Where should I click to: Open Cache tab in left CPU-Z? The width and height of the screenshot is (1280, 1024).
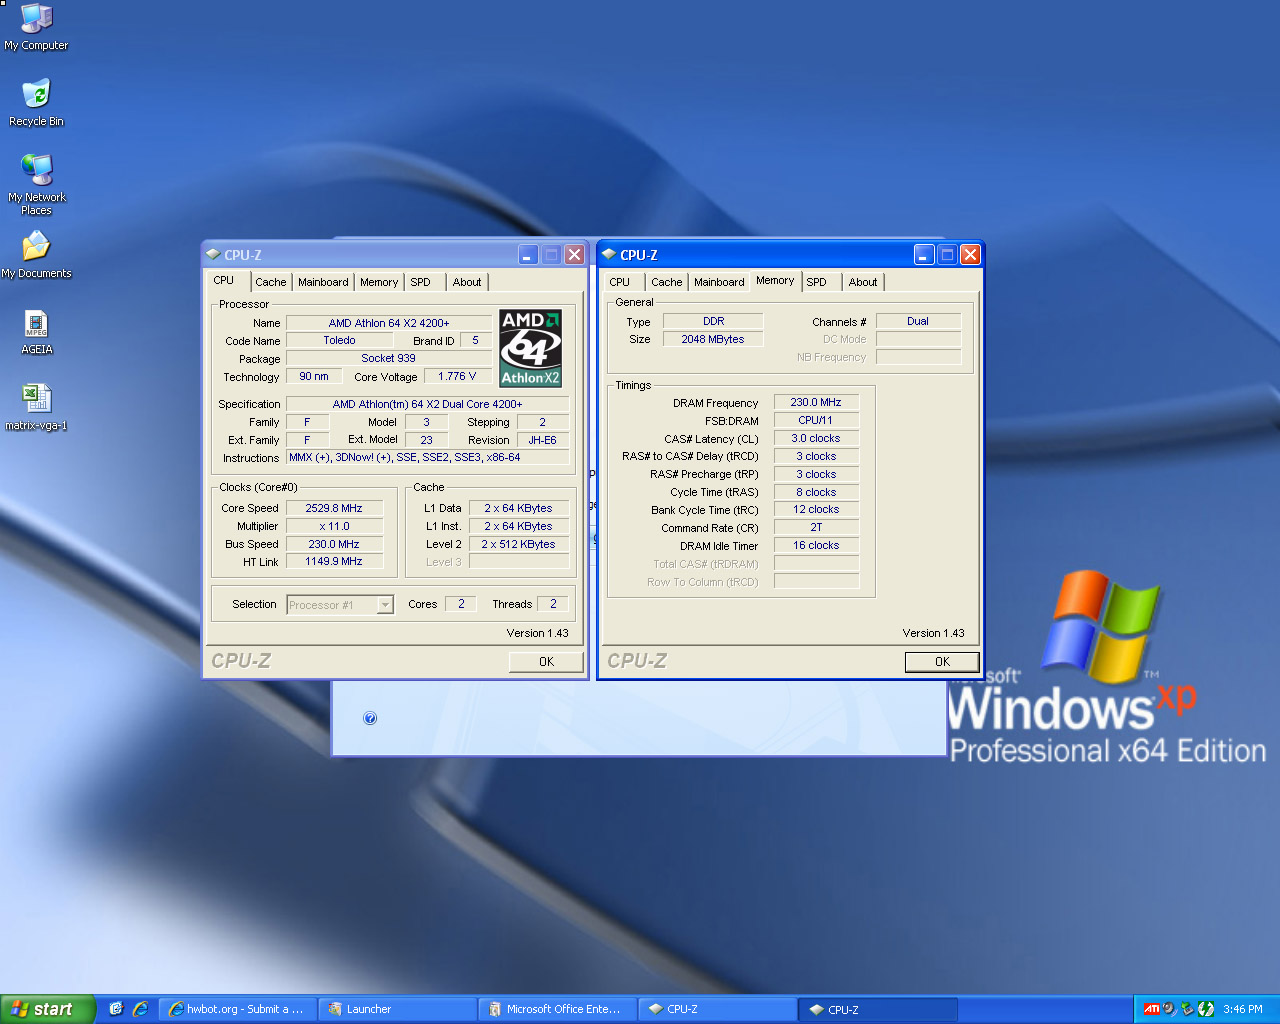tap(270, 282)
